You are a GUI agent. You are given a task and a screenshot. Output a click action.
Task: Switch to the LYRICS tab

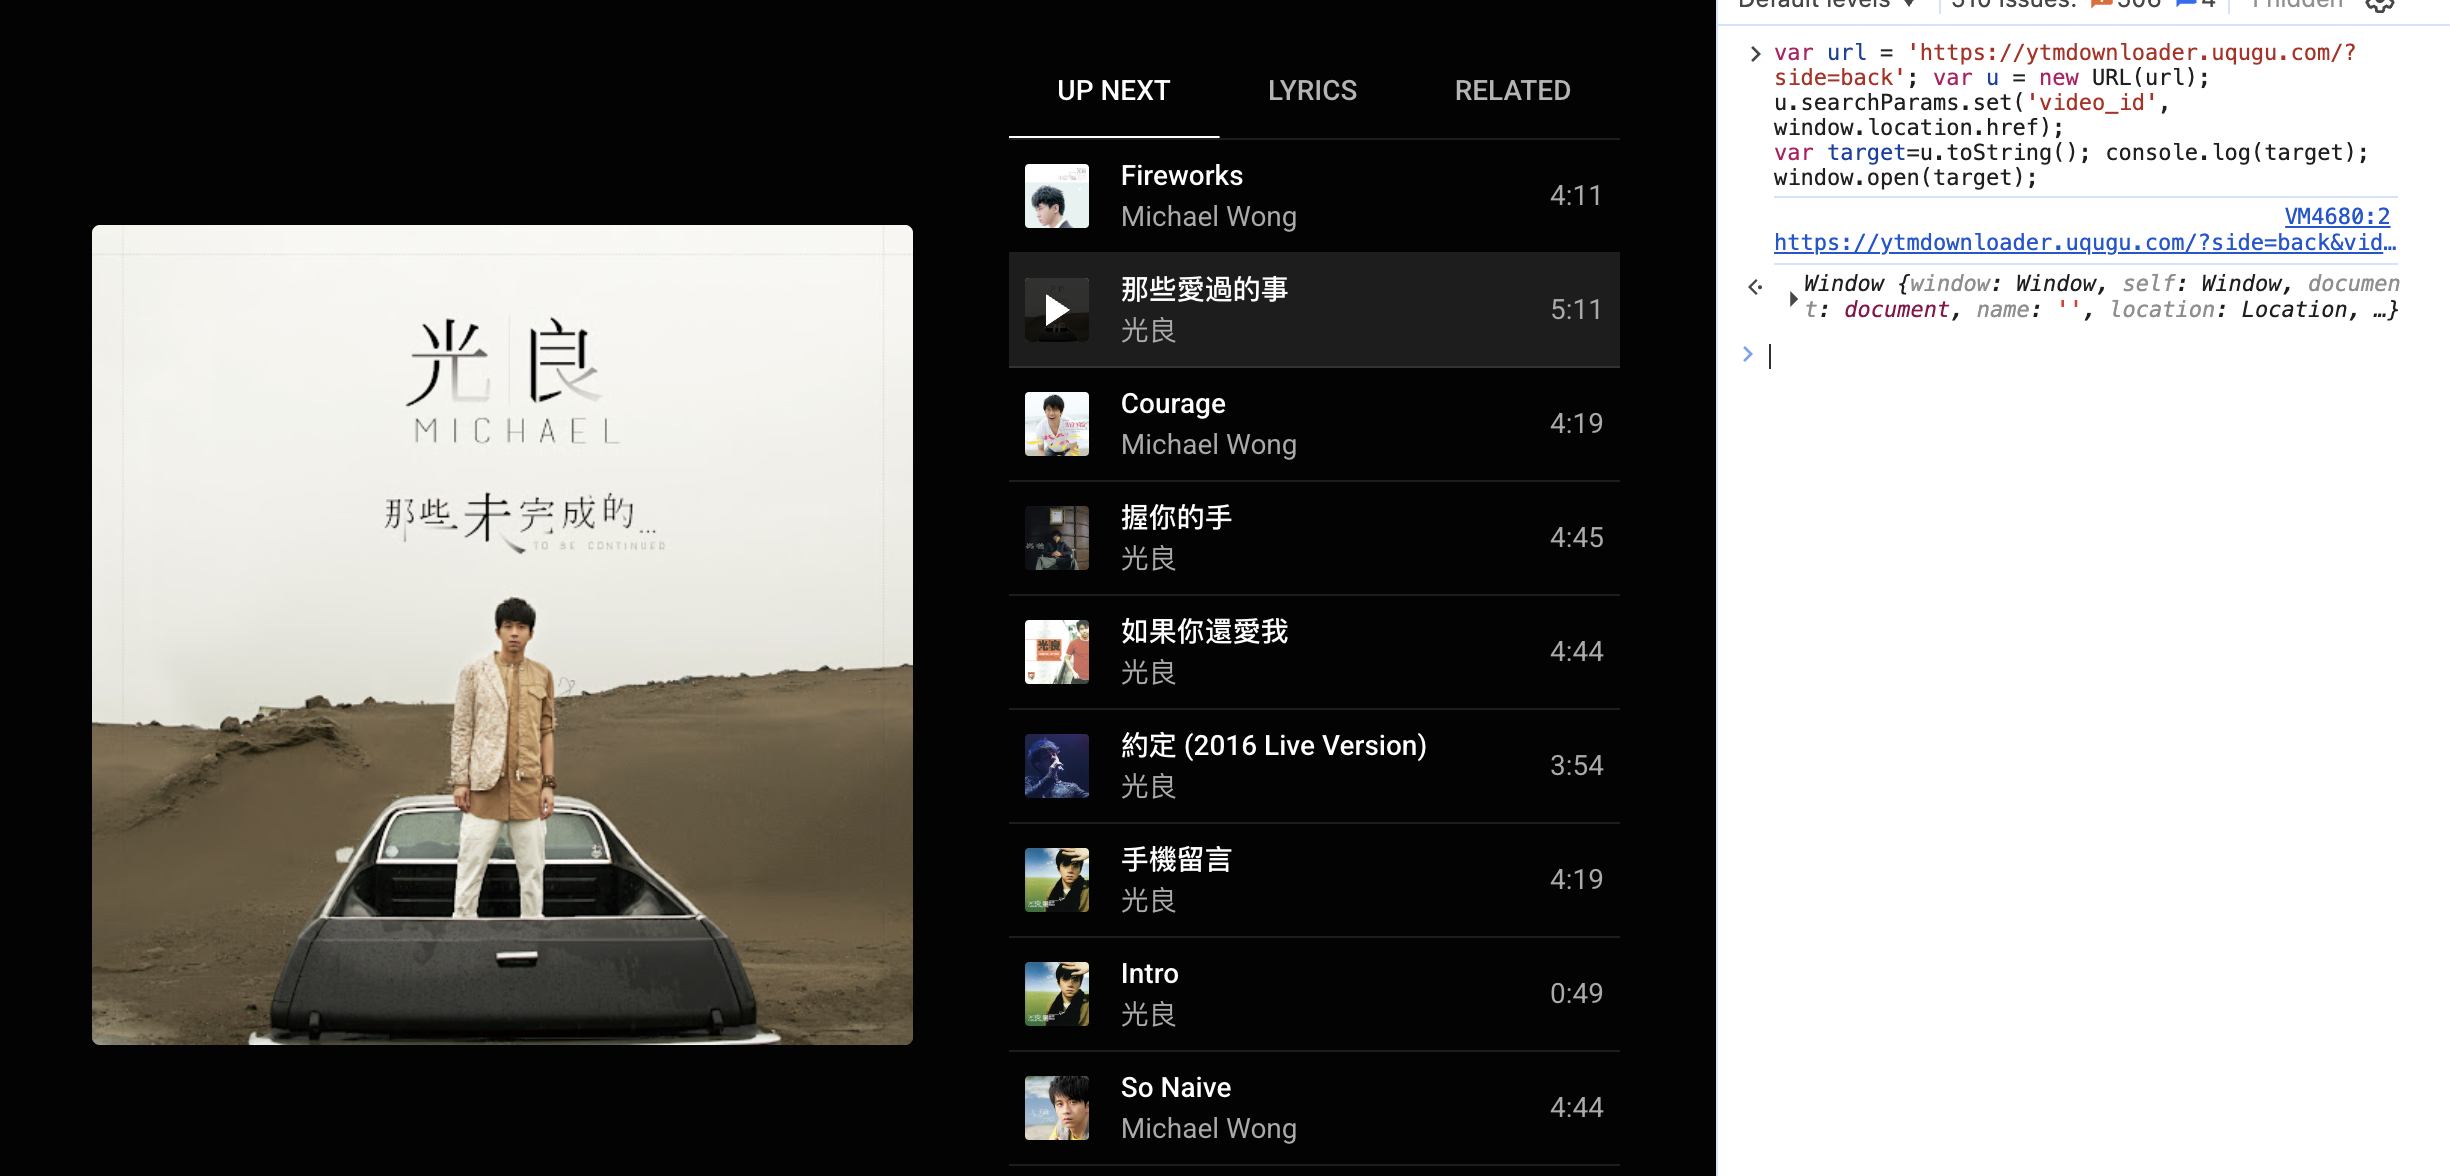(1312, 91)
